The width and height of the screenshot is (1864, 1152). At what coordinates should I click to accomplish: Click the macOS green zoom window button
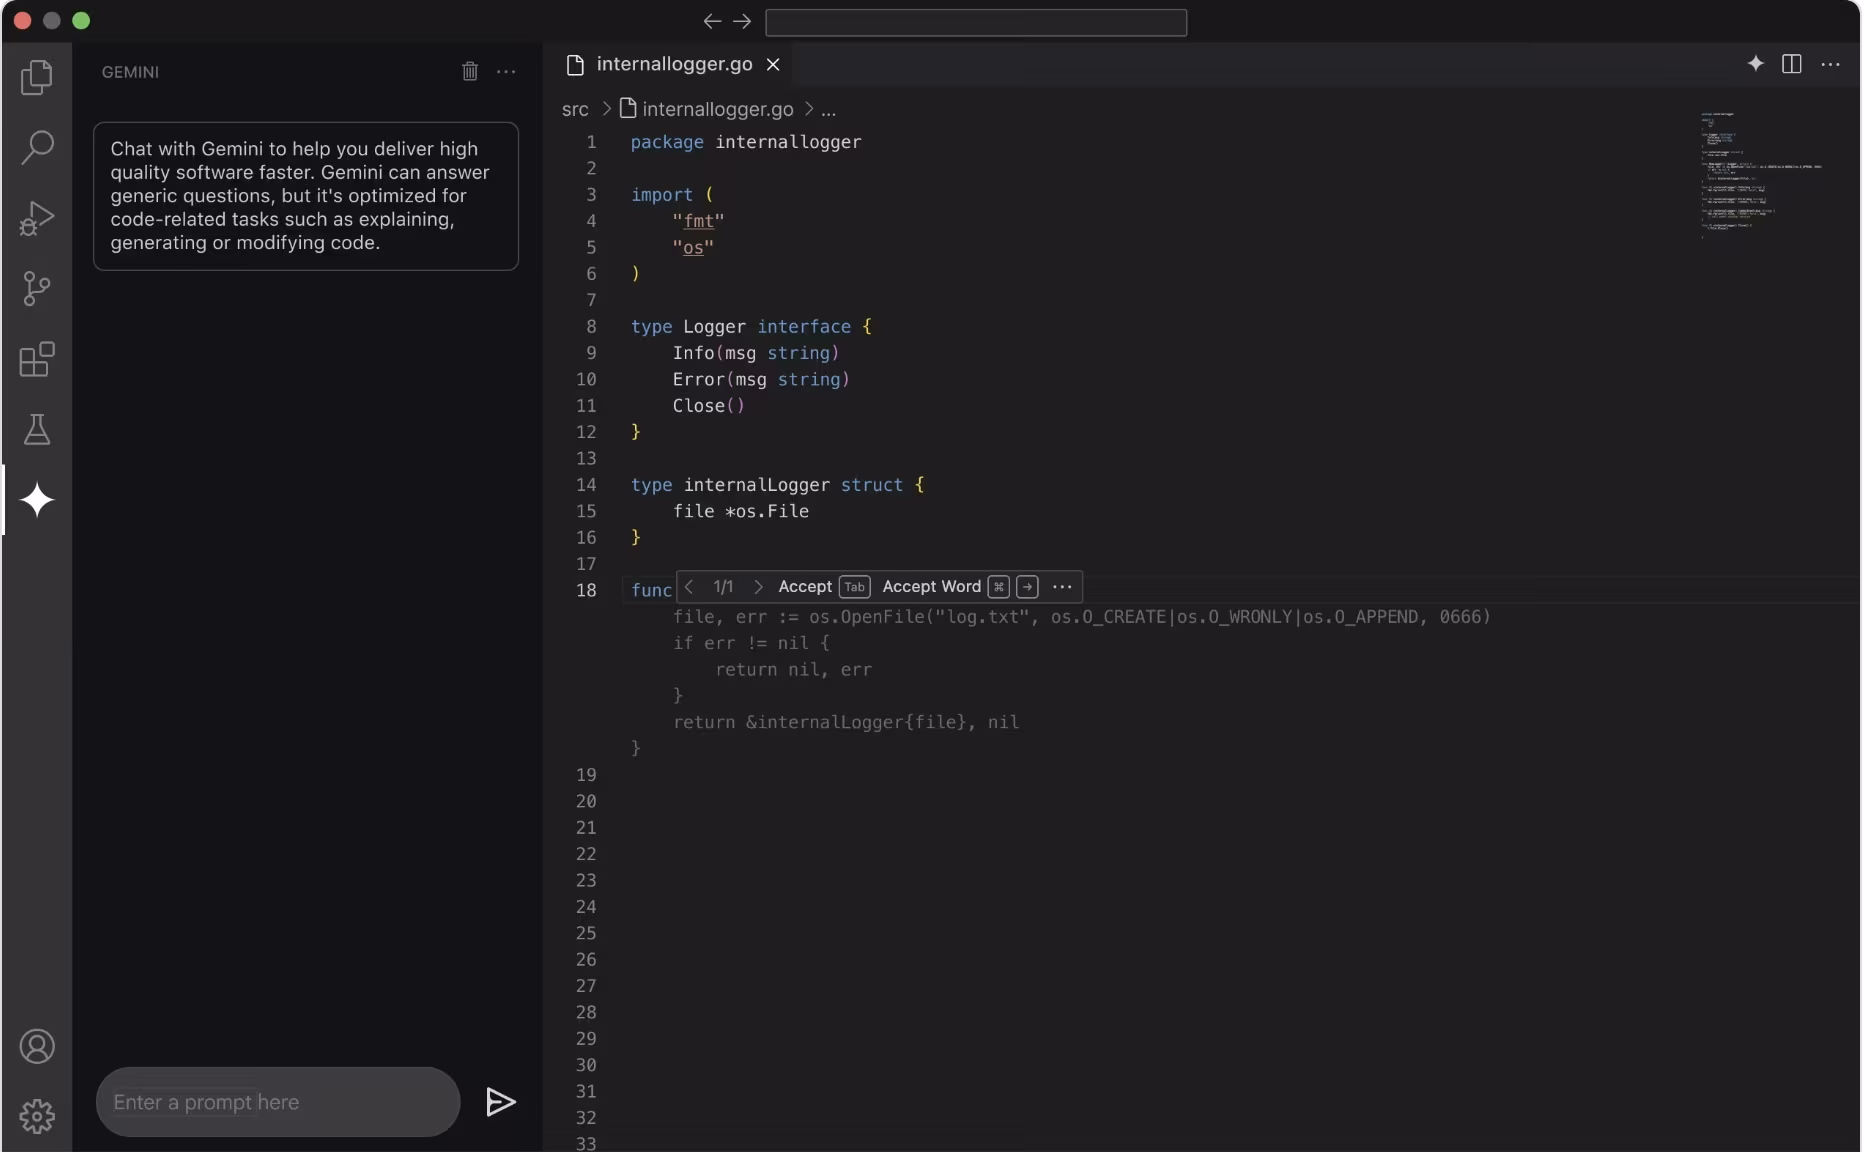pos(81,20)
